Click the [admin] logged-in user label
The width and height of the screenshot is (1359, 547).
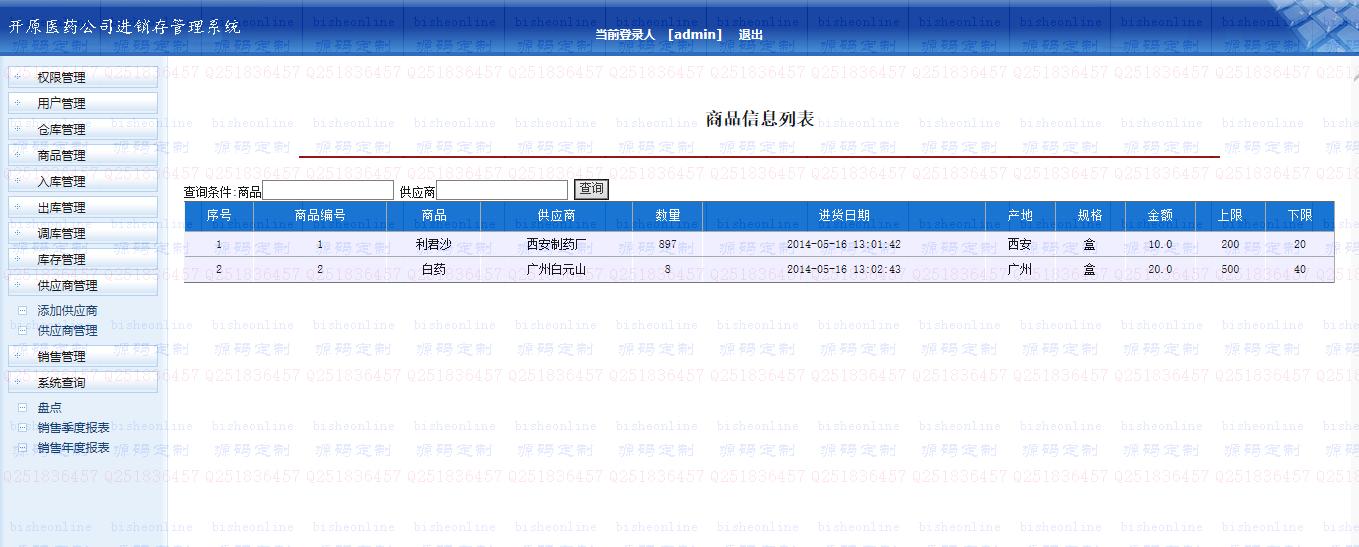tap(695, 35)
